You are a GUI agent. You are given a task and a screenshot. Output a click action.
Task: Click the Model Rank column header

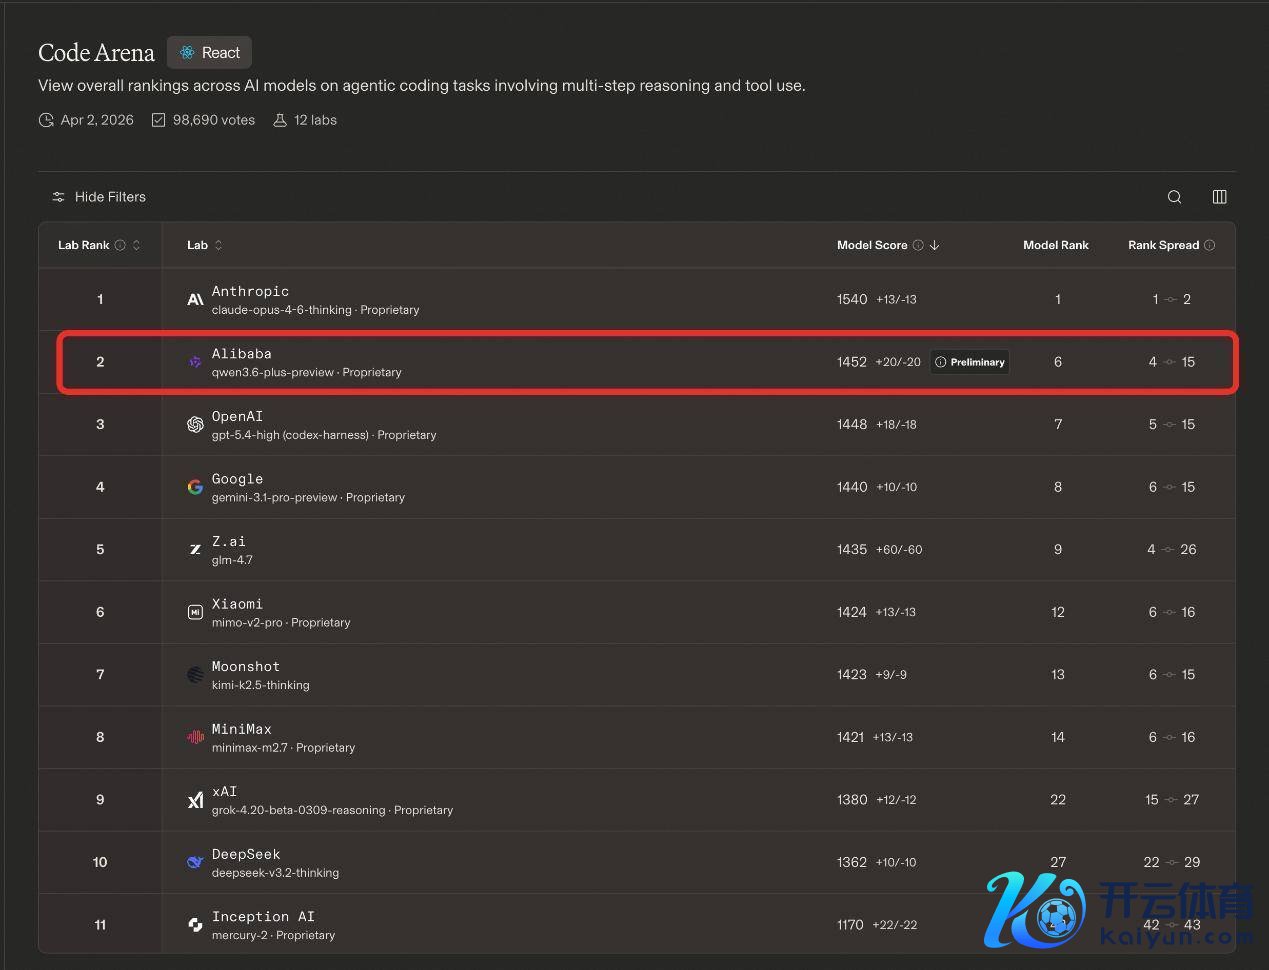tap(1055, 245)
